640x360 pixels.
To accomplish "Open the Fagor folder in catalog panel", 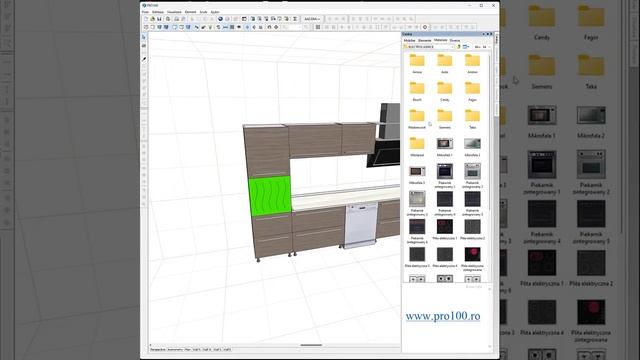I will (x=472, y=92).
